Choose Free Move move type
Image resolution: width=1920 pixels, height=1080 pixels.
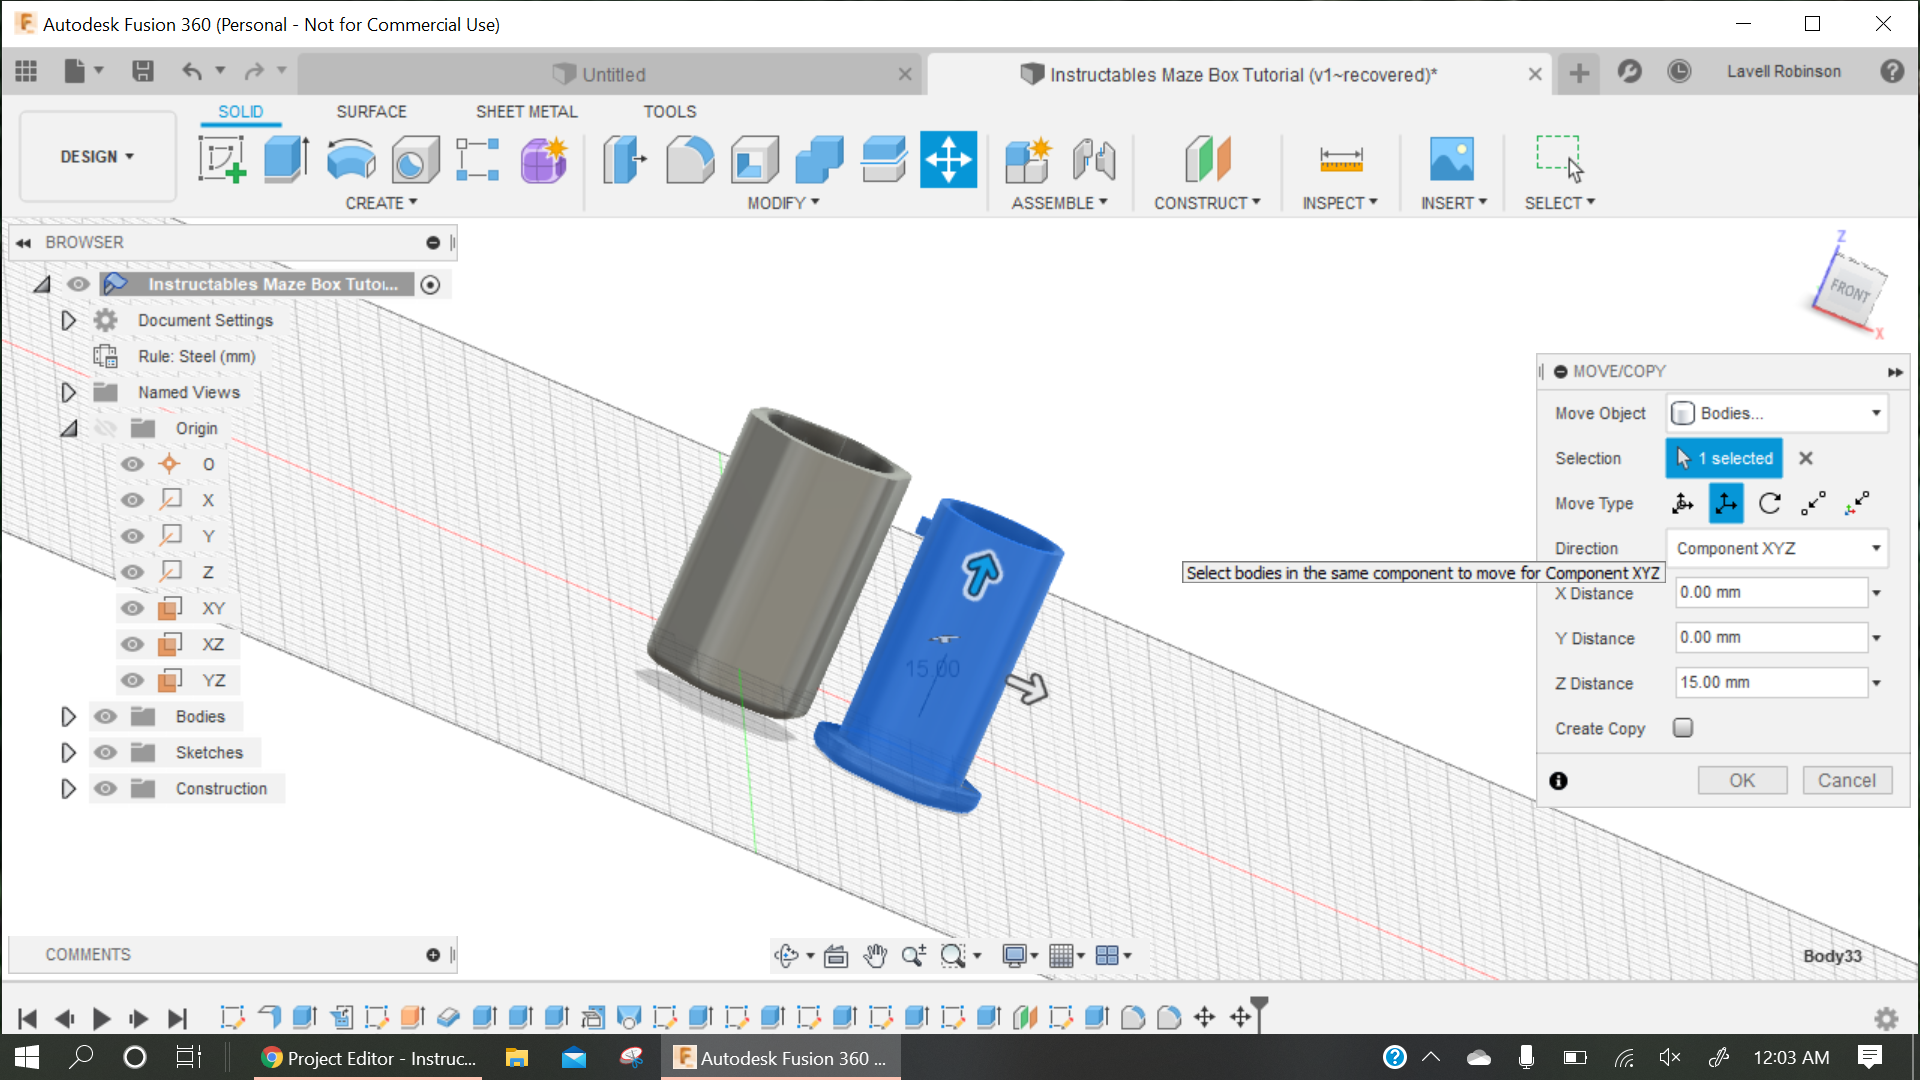click(x=1683, y=503)
